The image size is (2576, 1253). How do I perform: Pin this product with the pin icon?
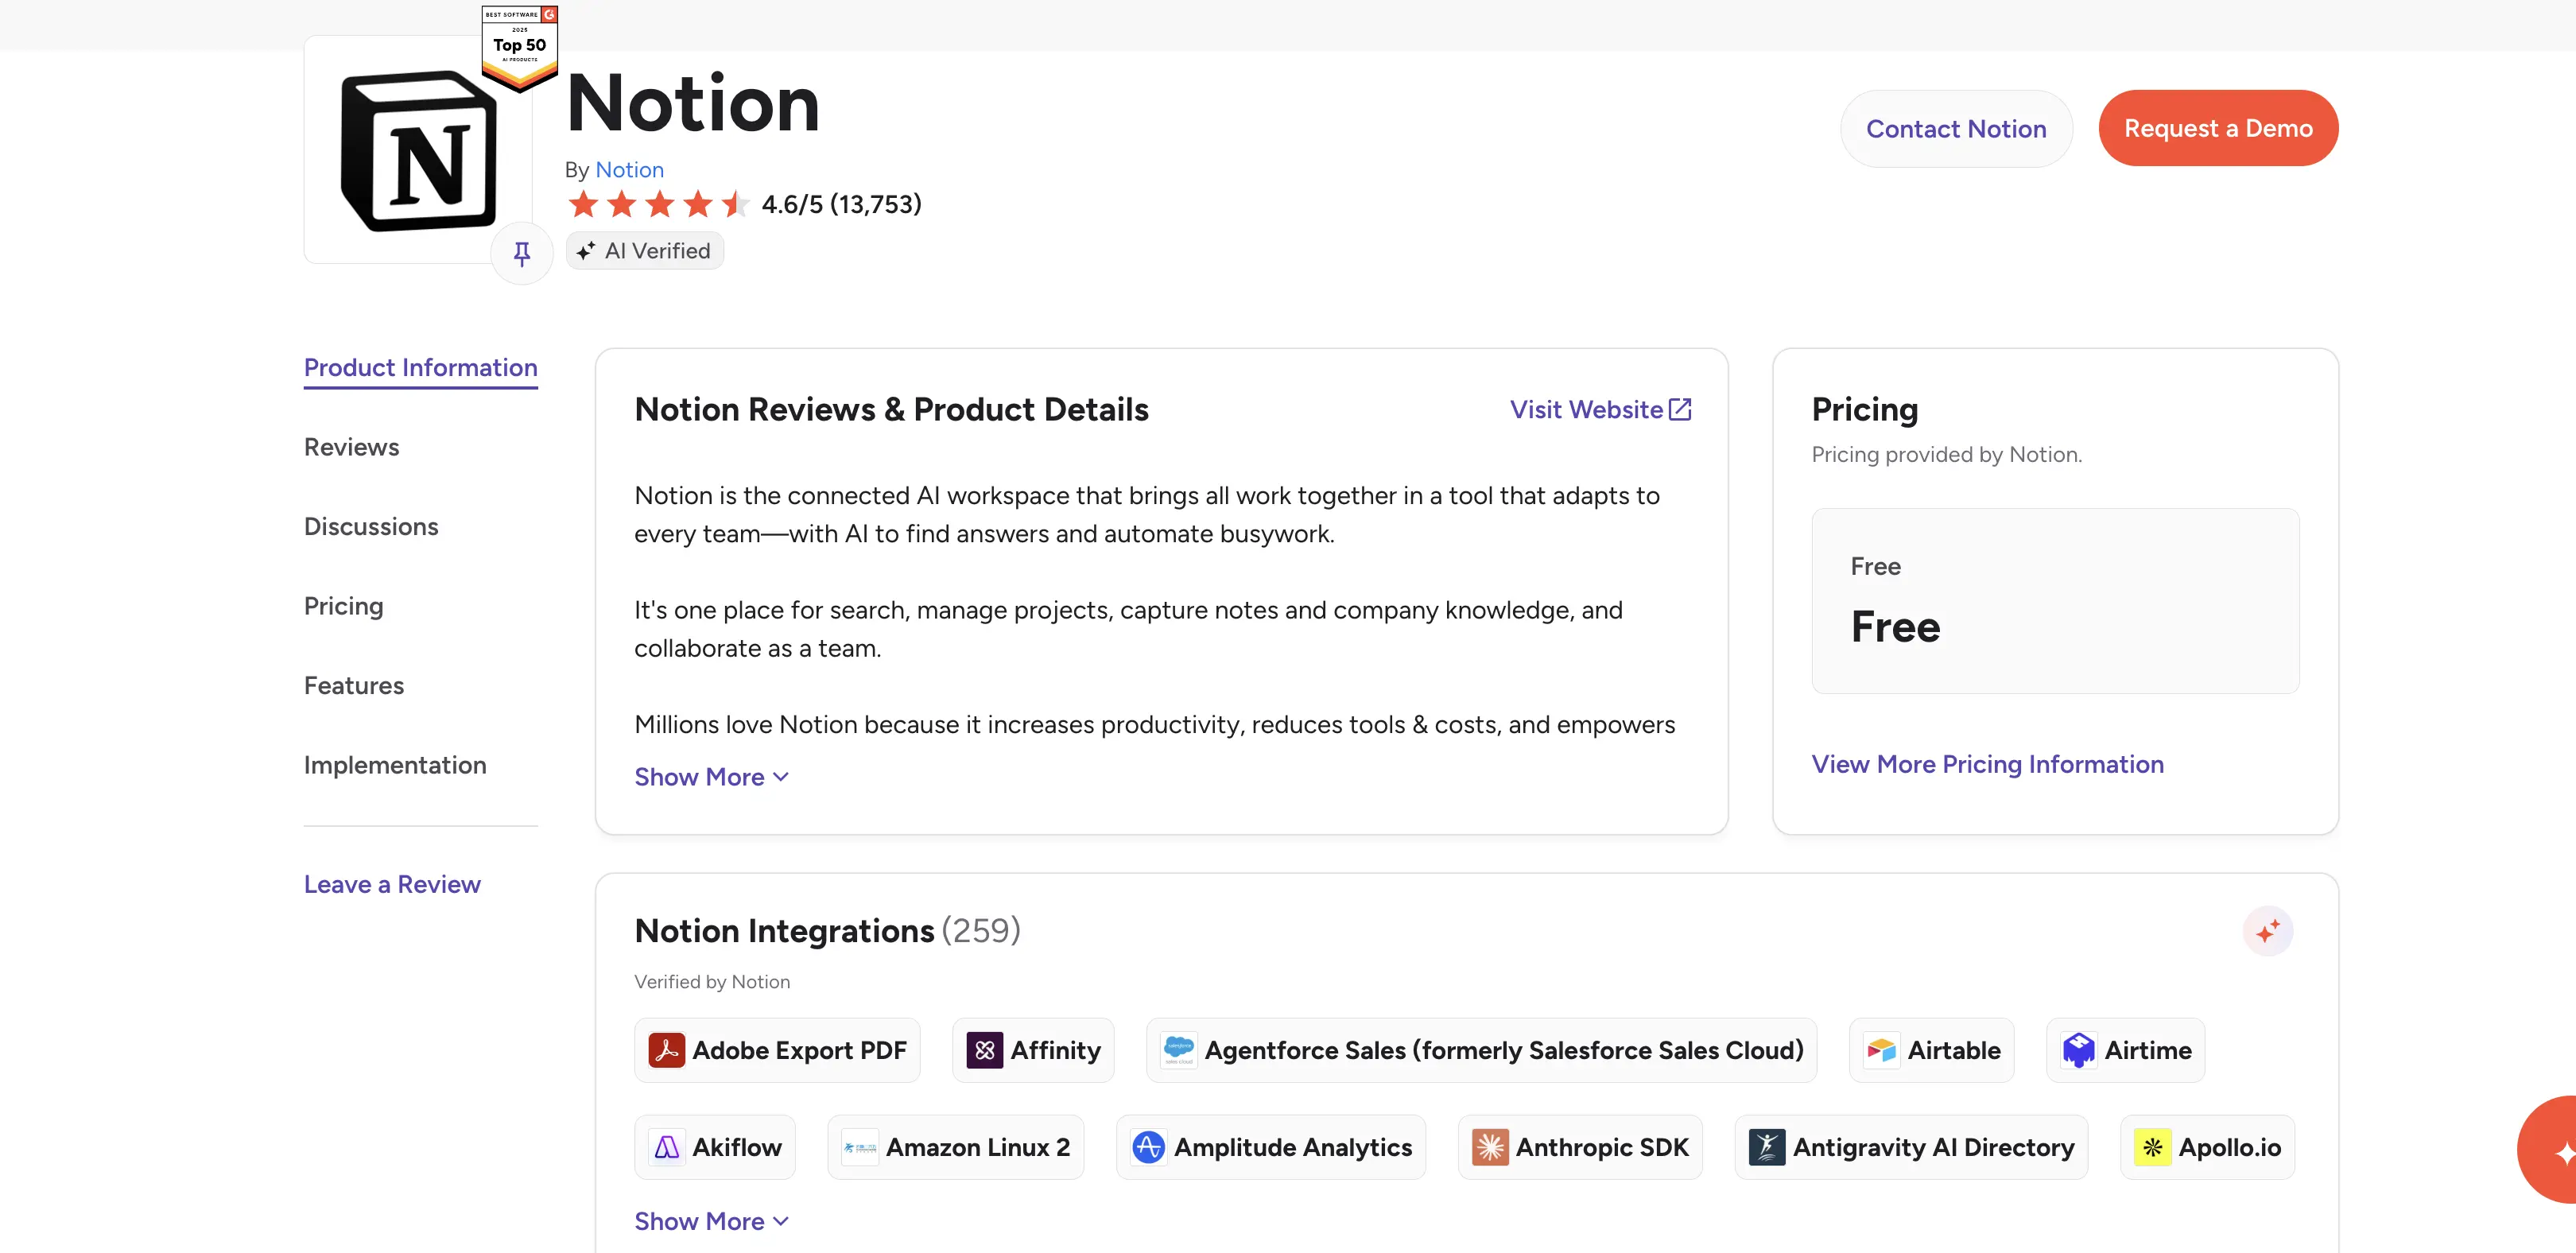click(522, 254)
